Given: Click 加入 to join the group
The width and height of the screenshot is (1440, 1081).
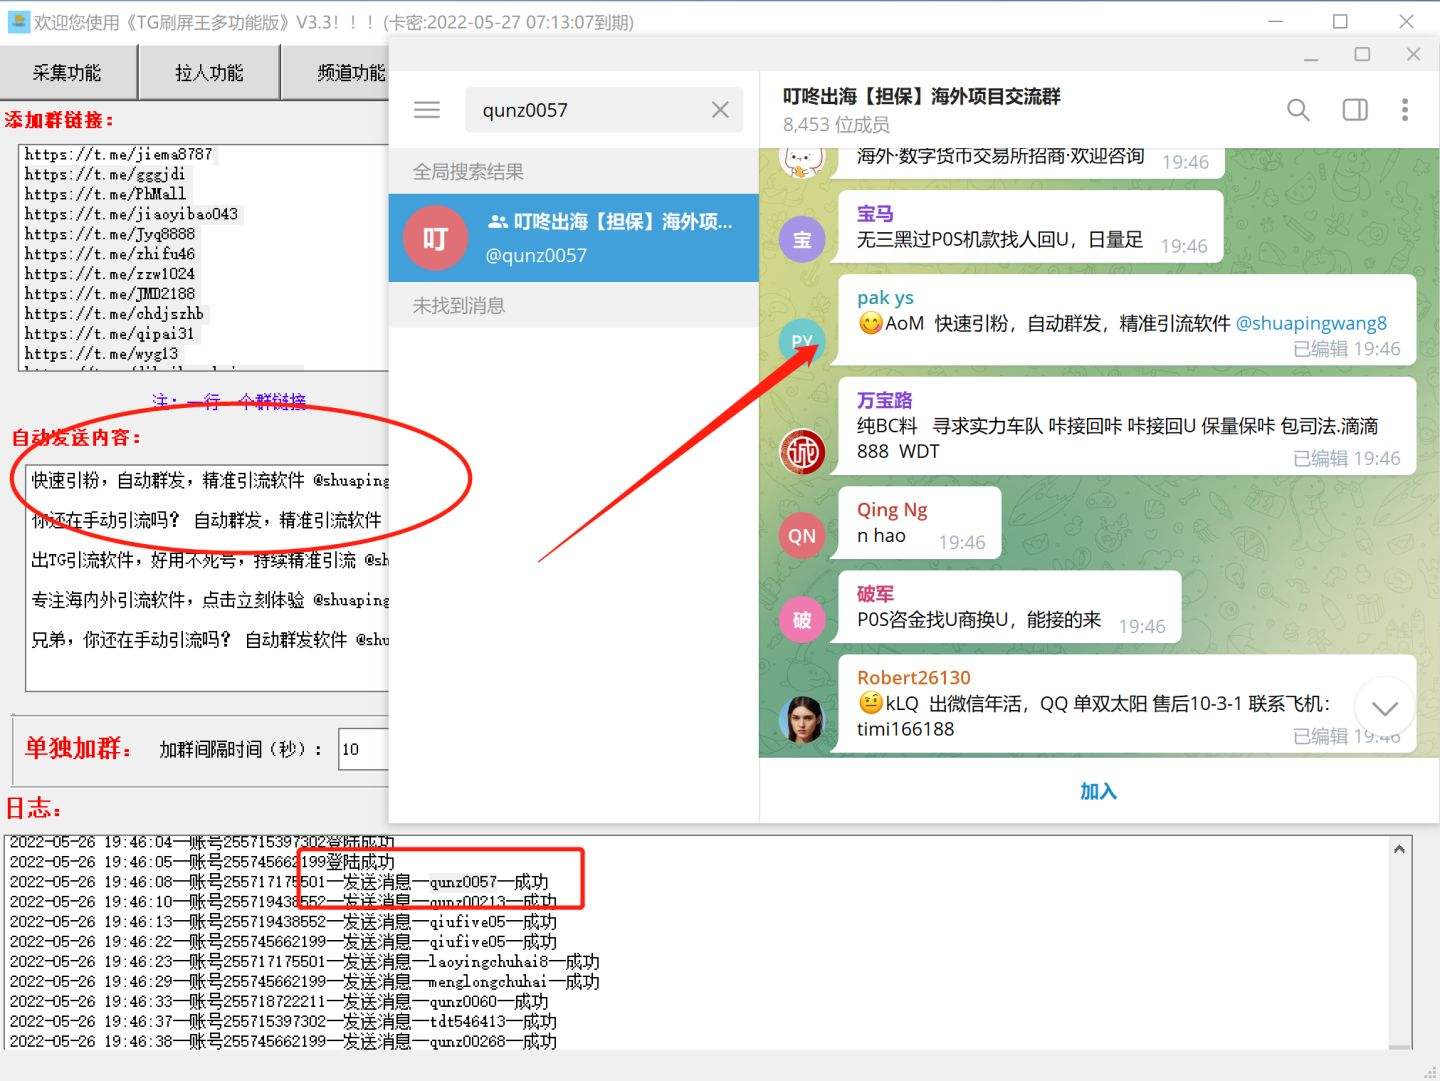Looking at the screenshot, I should (x=1098, y=791).
